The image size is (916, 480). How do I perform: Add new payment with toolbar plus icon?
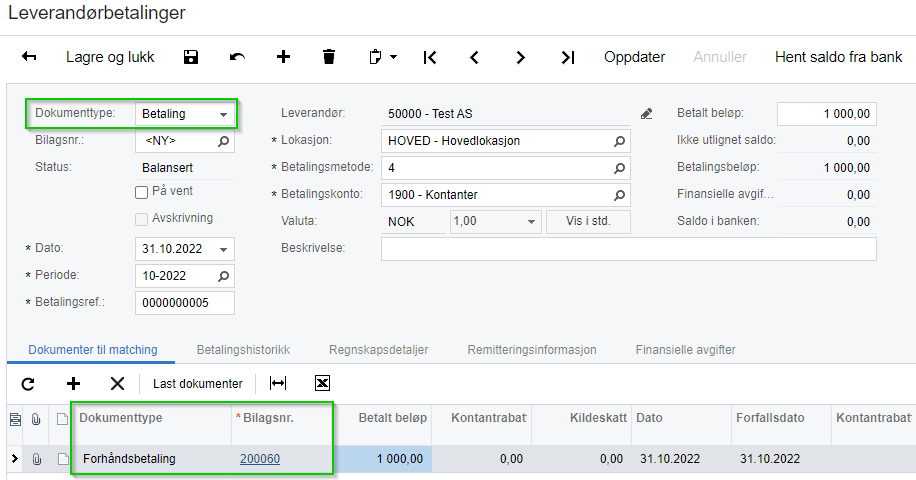tap(283, 57)
